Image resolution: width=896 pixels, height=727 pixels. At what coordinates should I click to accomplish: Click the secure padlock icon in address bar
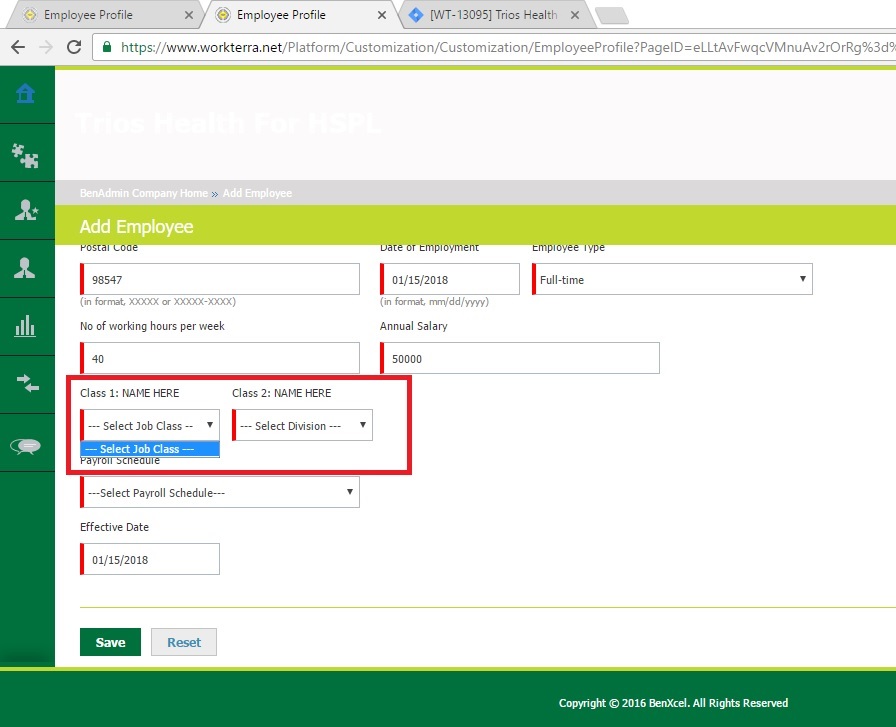tap(107, 47)
